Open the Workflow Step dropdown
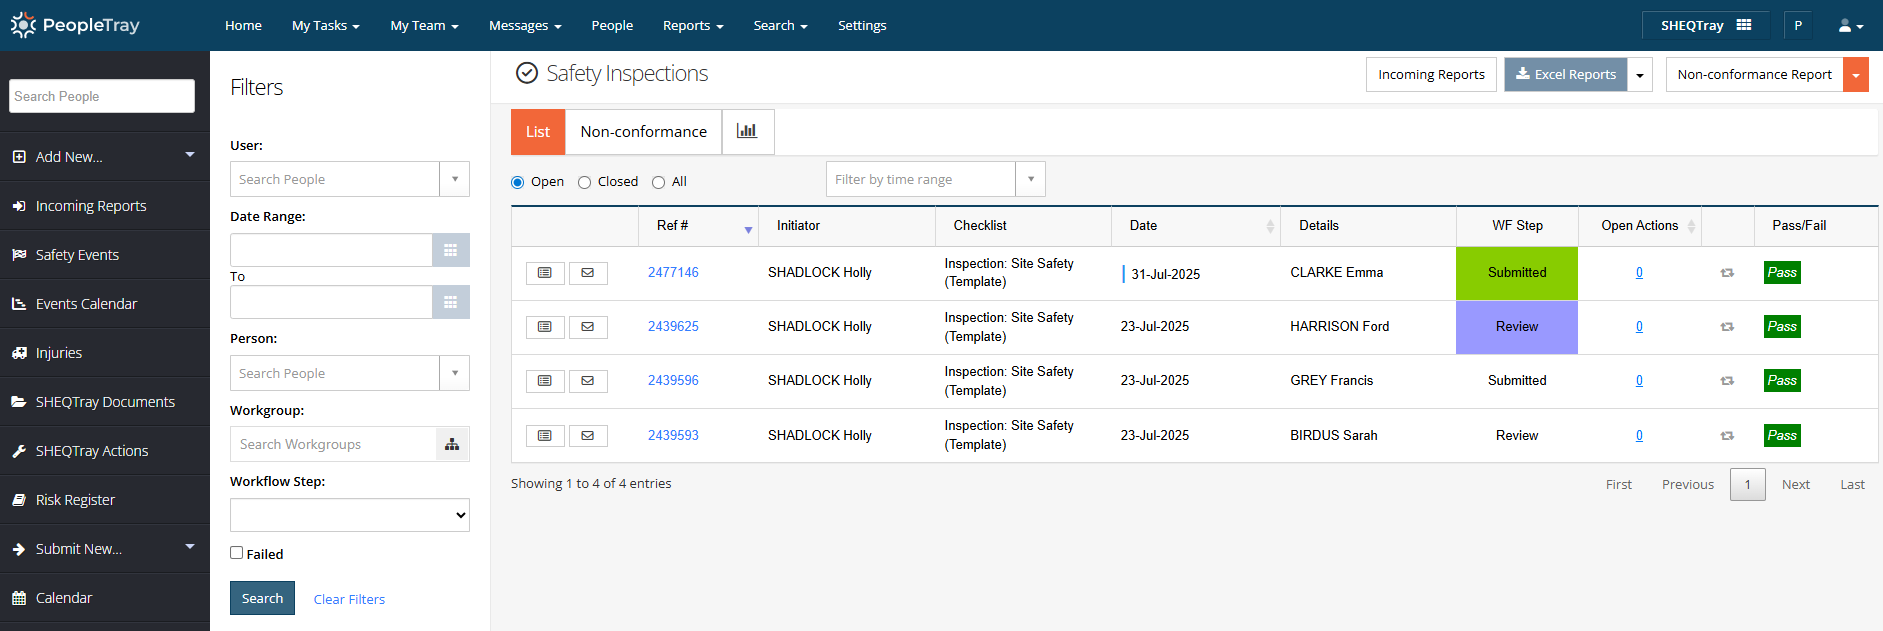This screenshot has height=631, width=1883. [350, 515]
